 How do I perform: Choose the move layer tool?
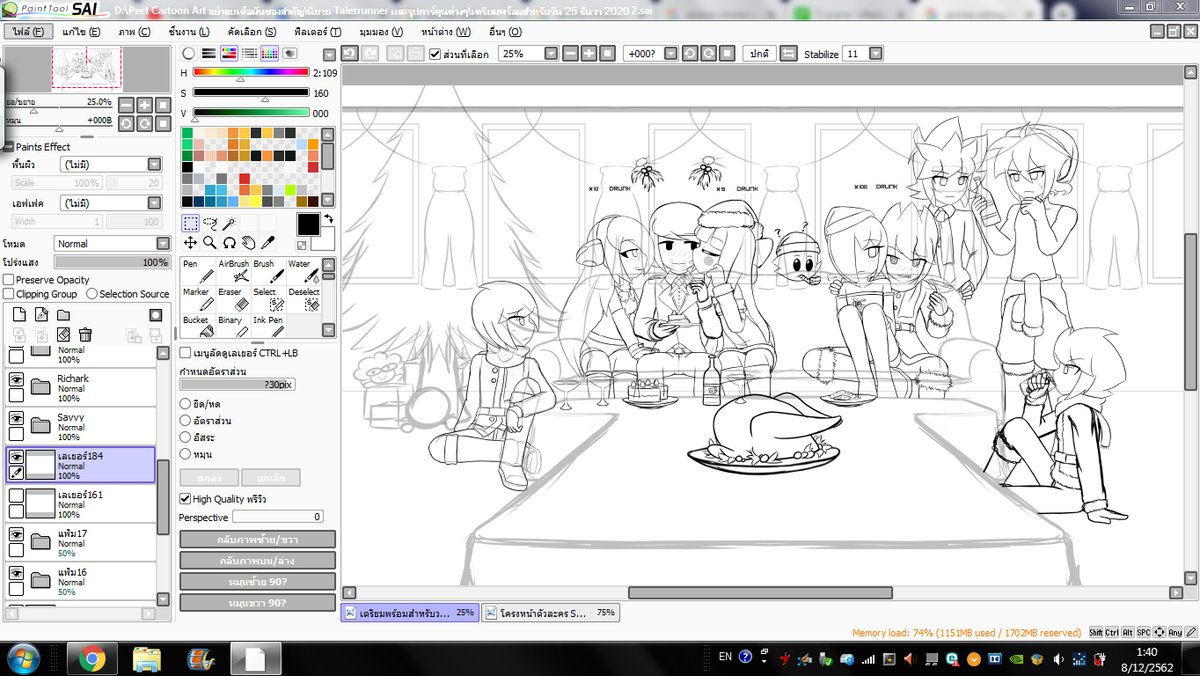[190, 242]
